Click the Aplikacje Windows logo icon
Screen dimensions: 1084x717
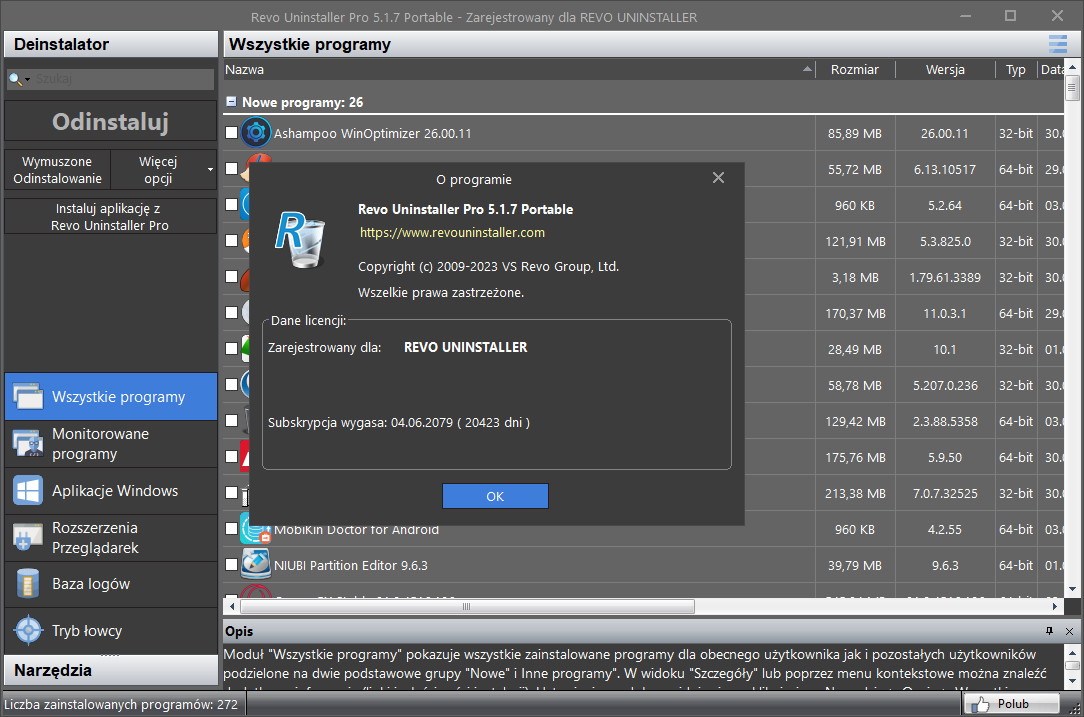(x=28, y=491)
